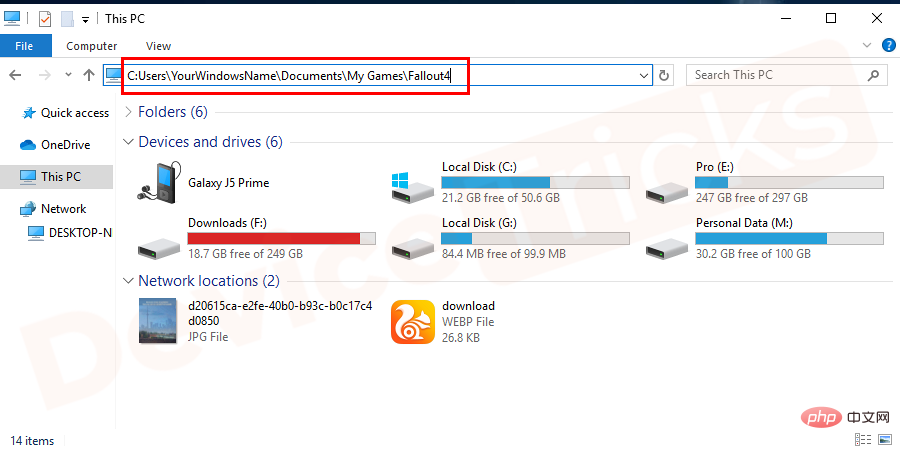Click the Pro (E:) label text
Image resolution: width=900 pixels, height=450 pixels.
point(715,167)
